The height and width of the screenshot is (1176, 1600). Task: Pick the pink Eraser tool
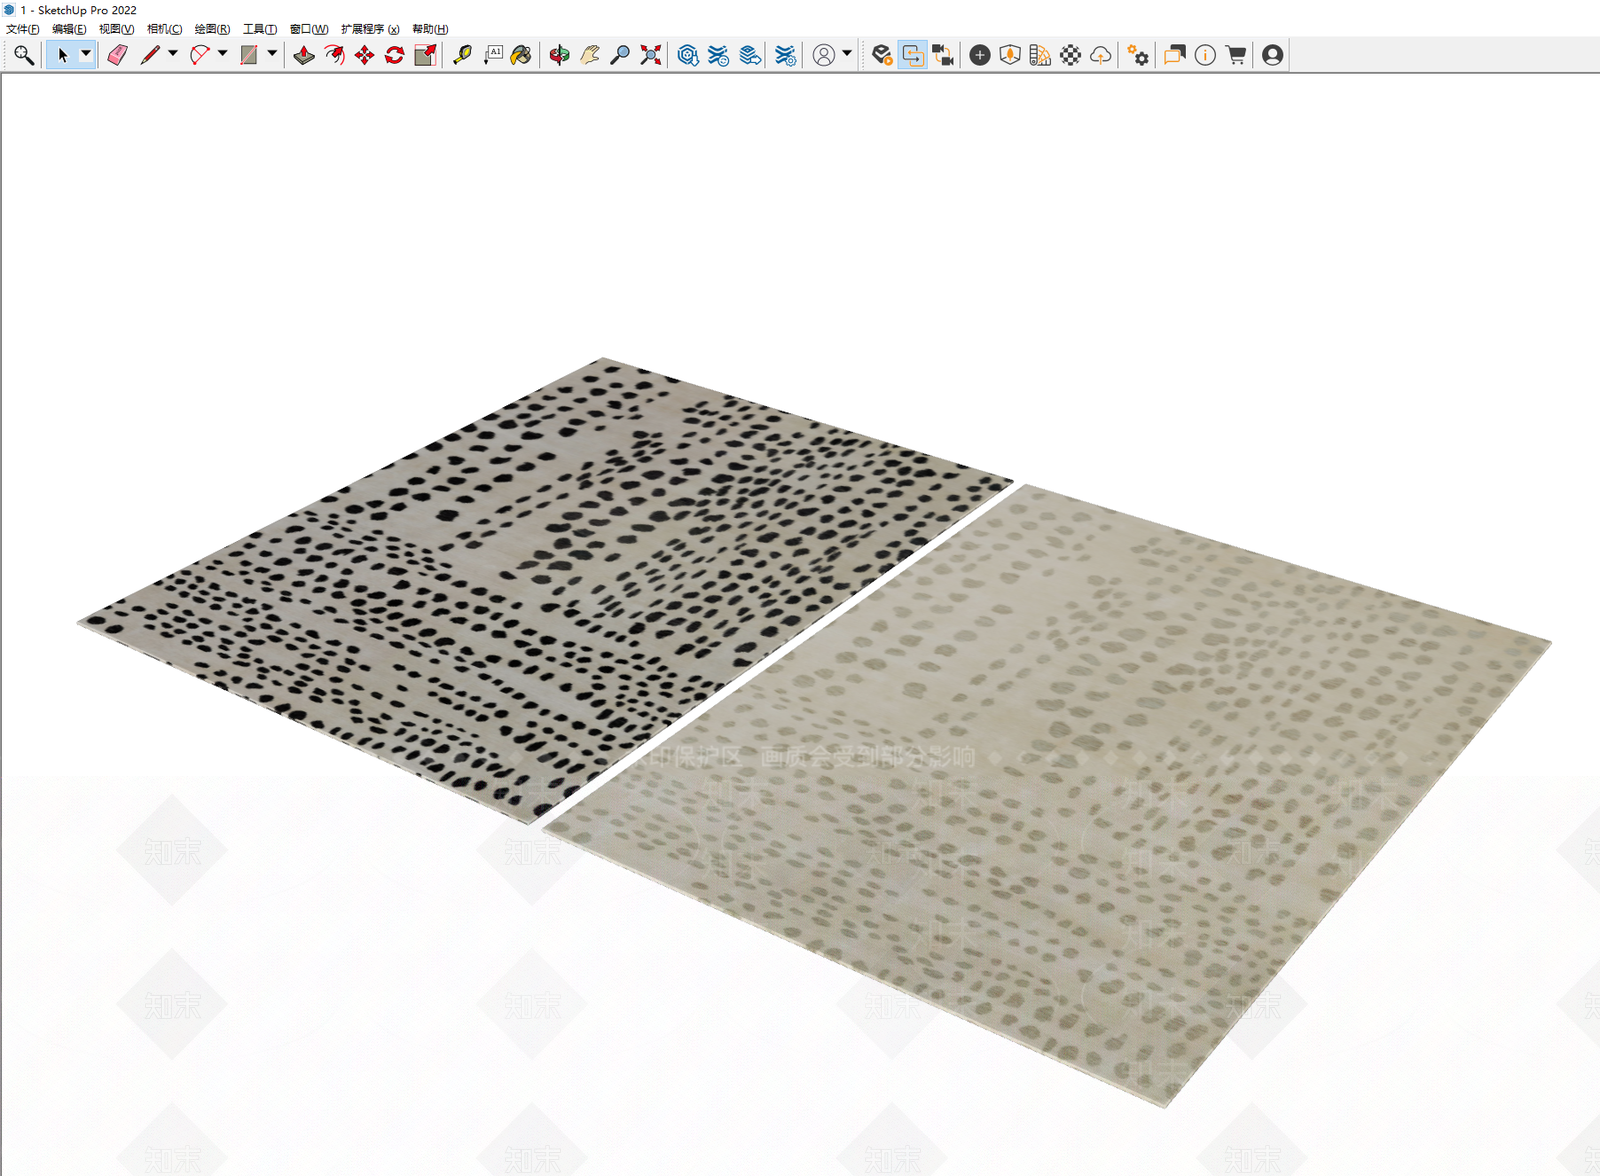117,55
